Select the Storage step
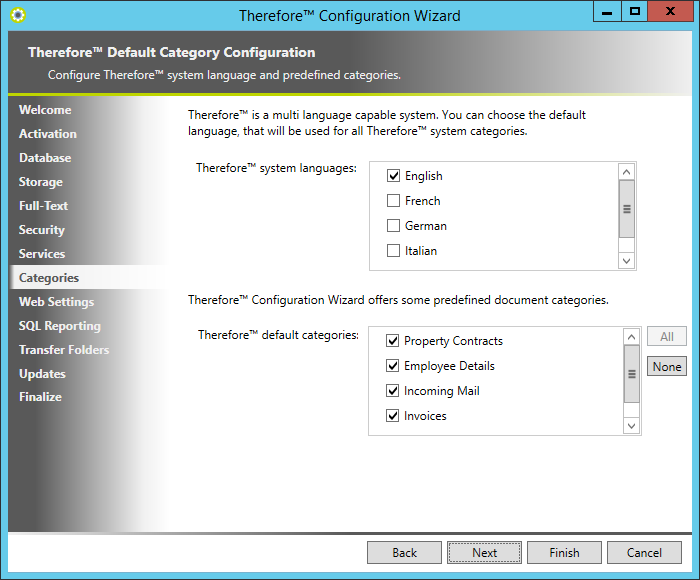Viewport: 700px width, 580px height. 41,182
